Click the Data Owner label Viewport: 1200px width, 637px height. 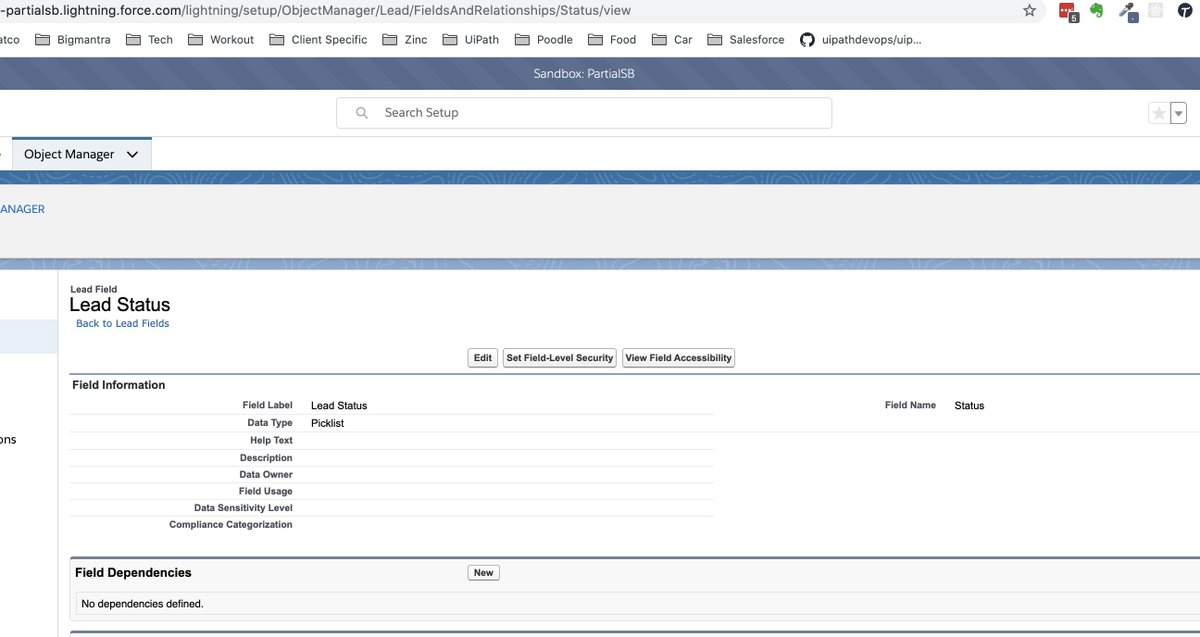(x=266, y=475)
